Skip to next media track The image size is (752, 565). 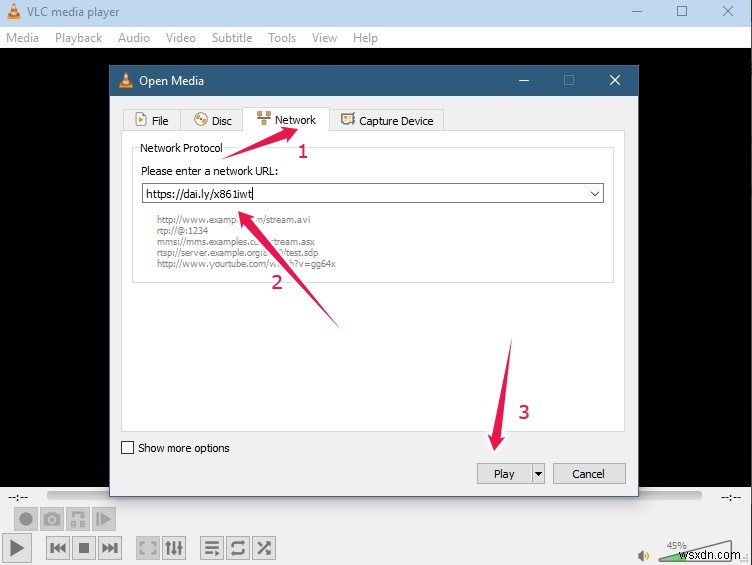[110, 548]
